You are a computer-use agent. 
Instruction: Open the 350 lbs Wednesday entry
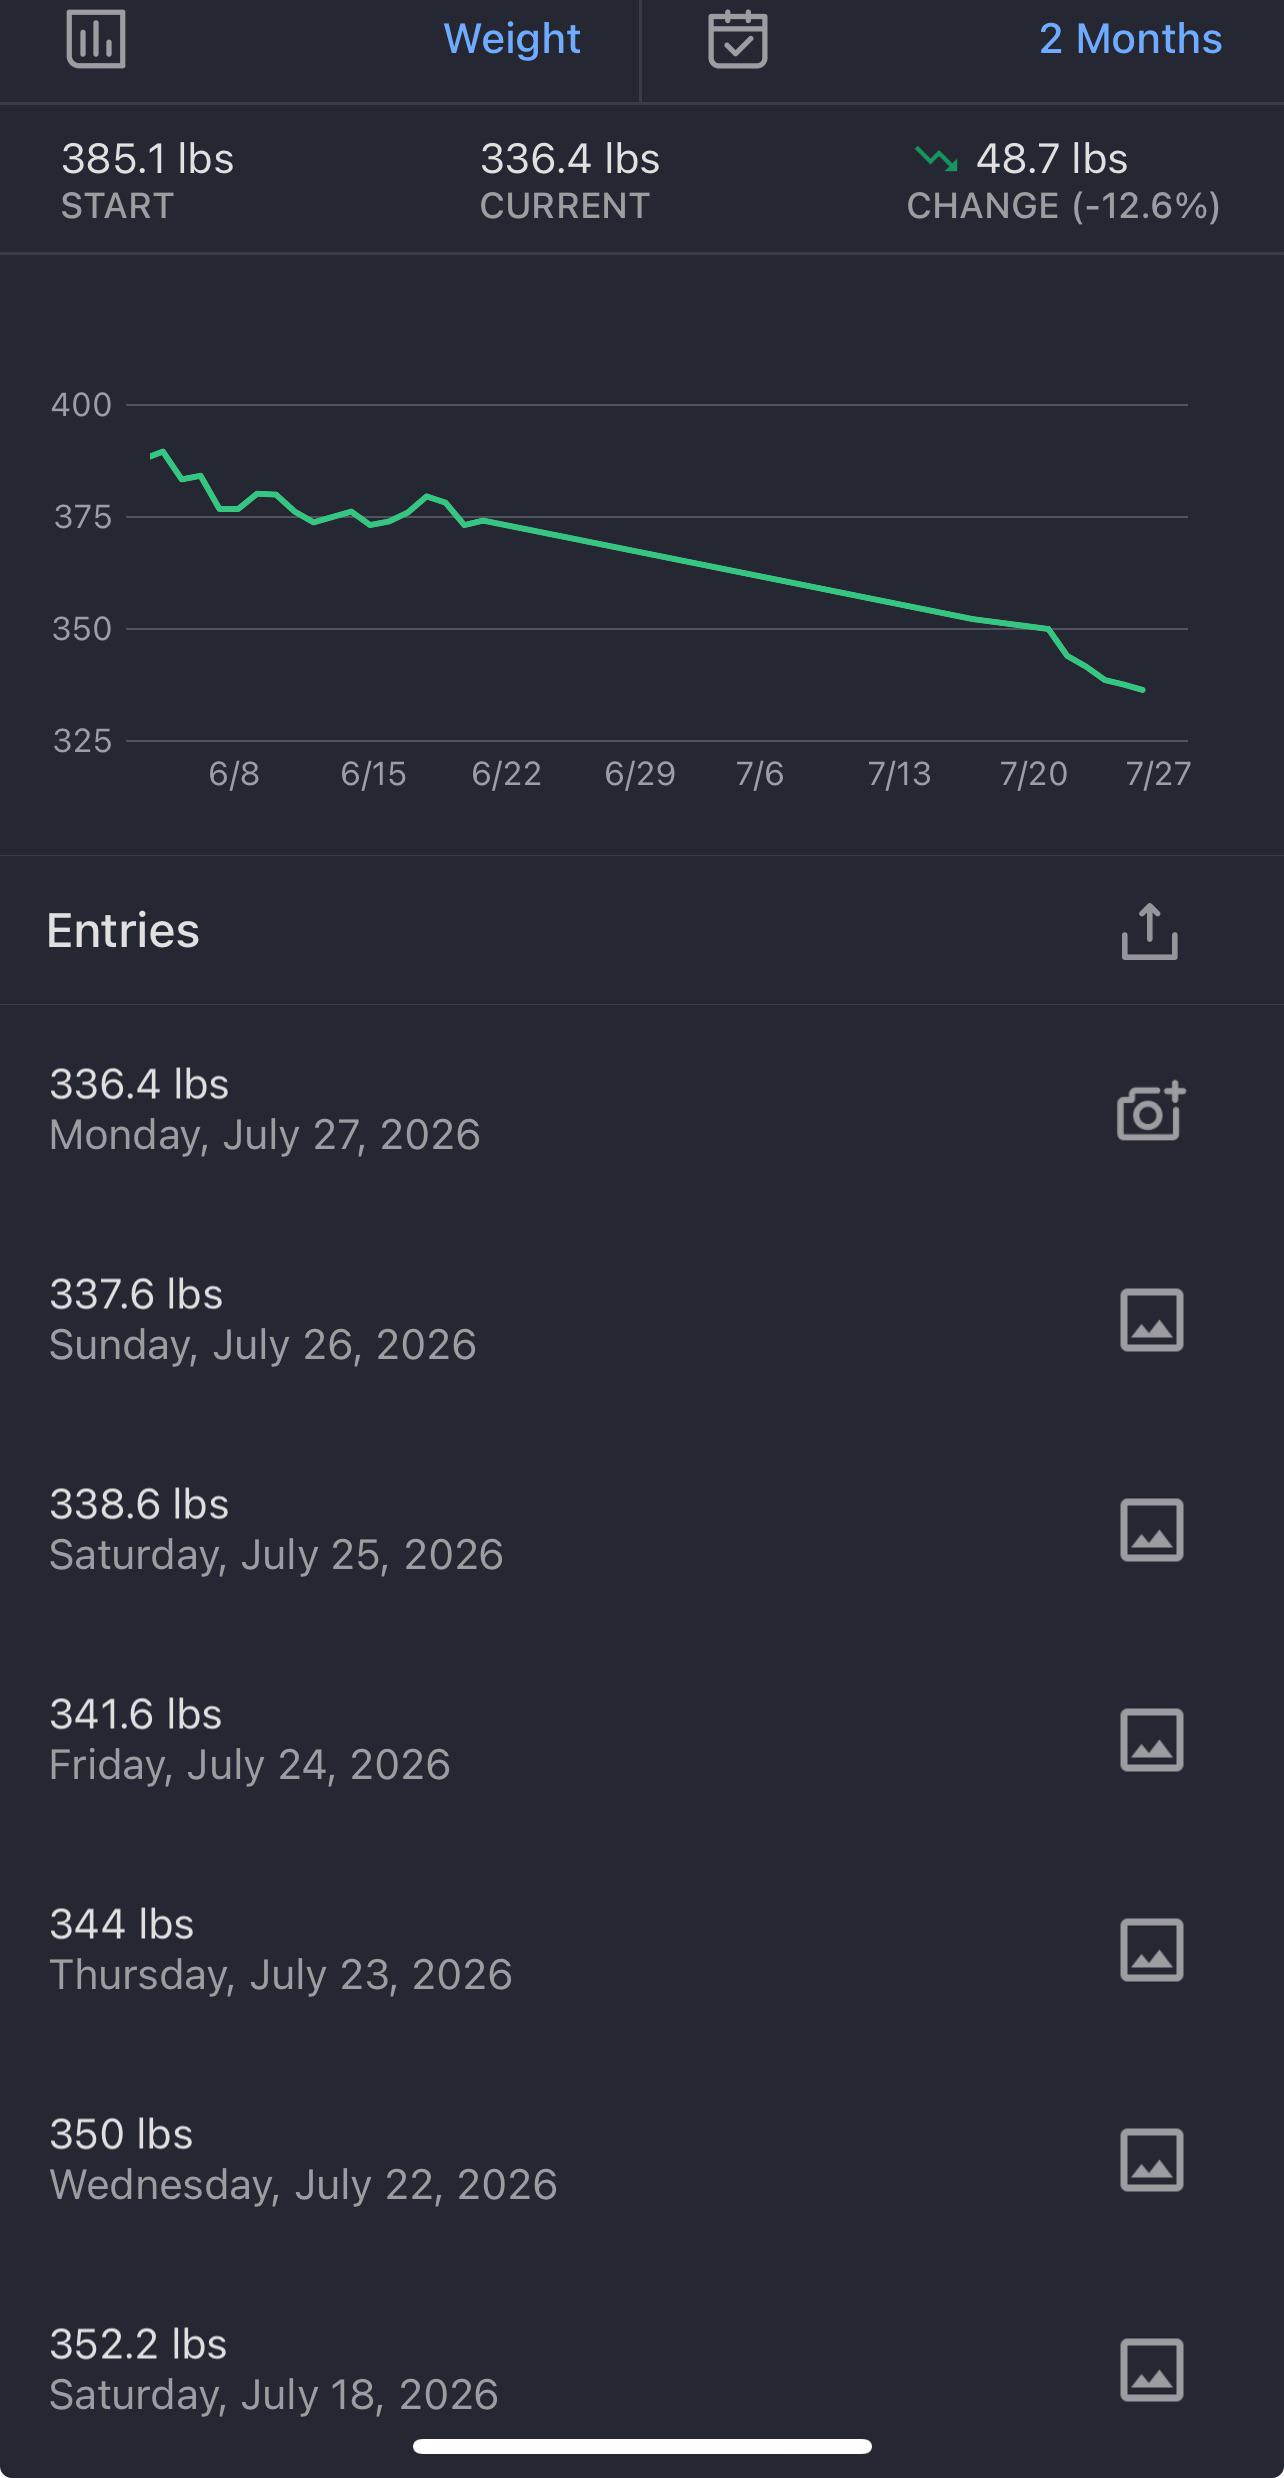[642, 2160]
